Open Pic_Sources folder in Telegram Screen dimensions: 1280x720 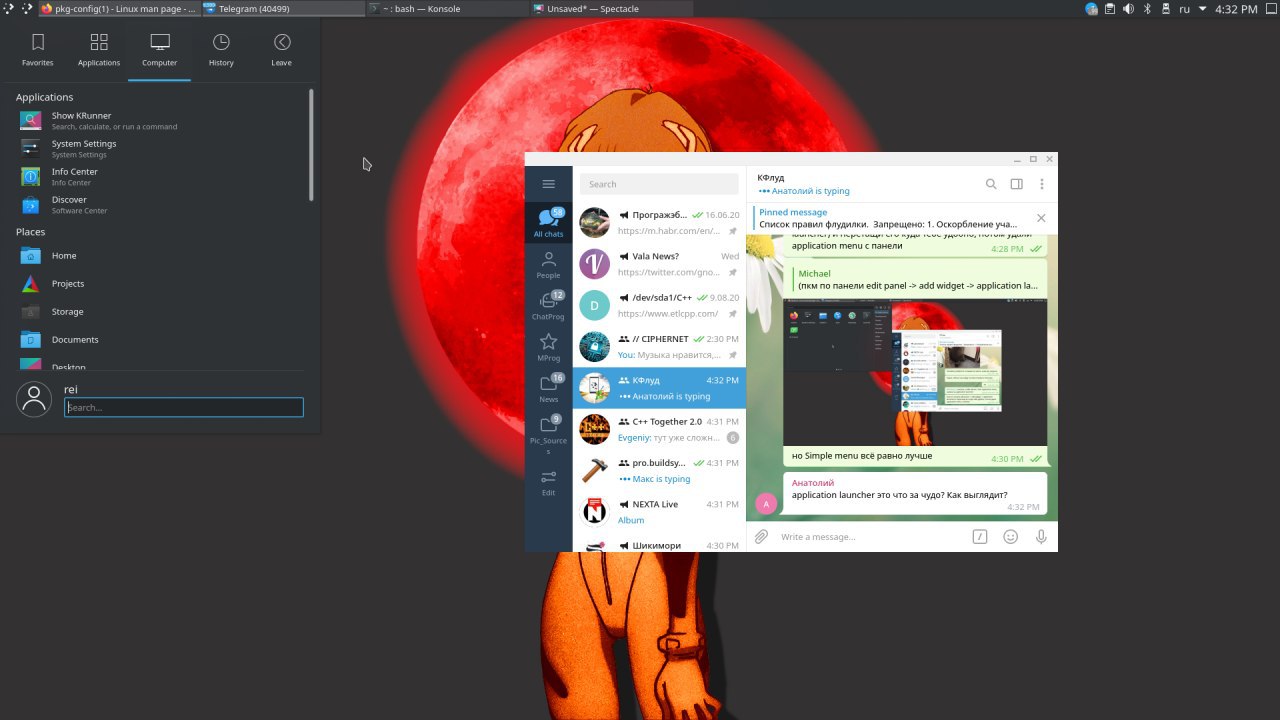pyautogui.click(x=548, y=433)
